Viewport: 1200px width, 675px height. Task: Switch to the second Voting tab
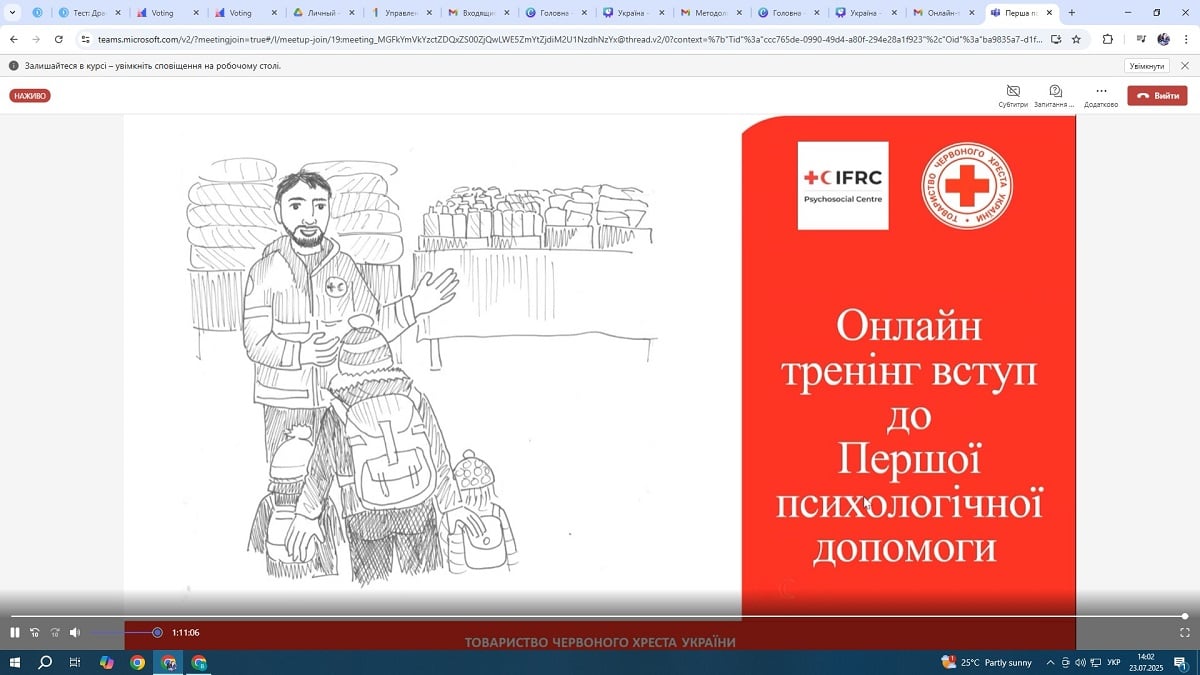(246, 13)
